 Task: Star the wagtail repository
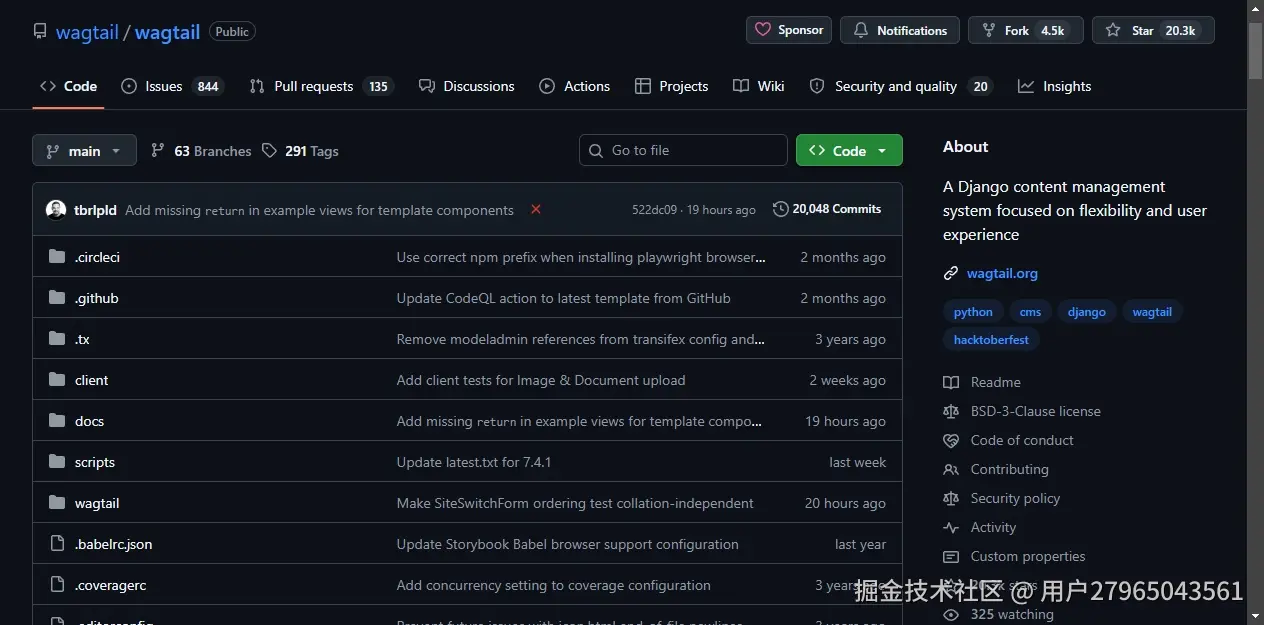pyautogui.click(x=1153, y=30)
